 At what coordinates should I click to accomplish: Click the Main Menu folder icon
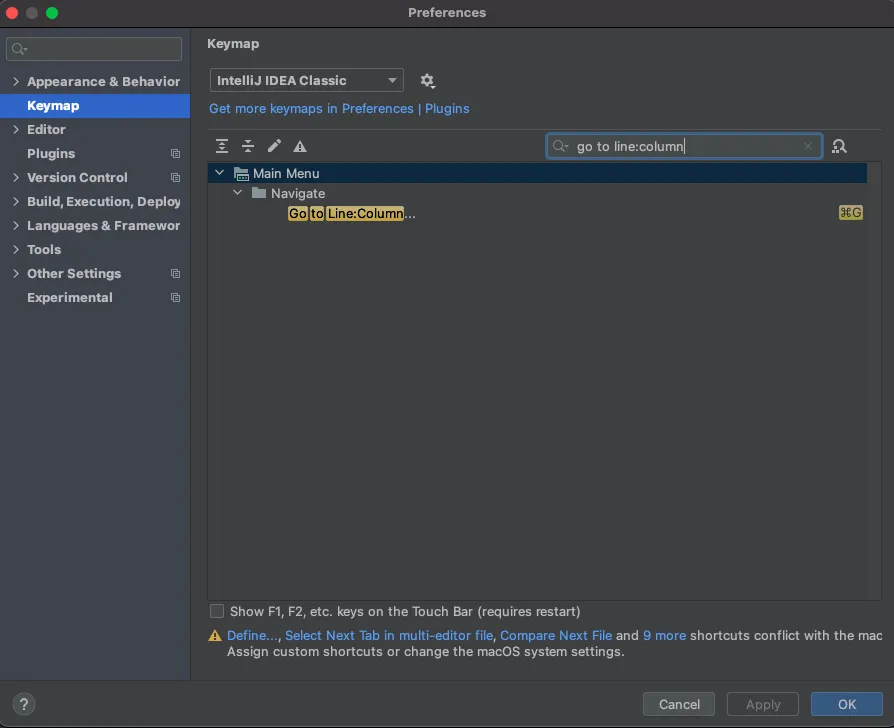coord(241,173)
